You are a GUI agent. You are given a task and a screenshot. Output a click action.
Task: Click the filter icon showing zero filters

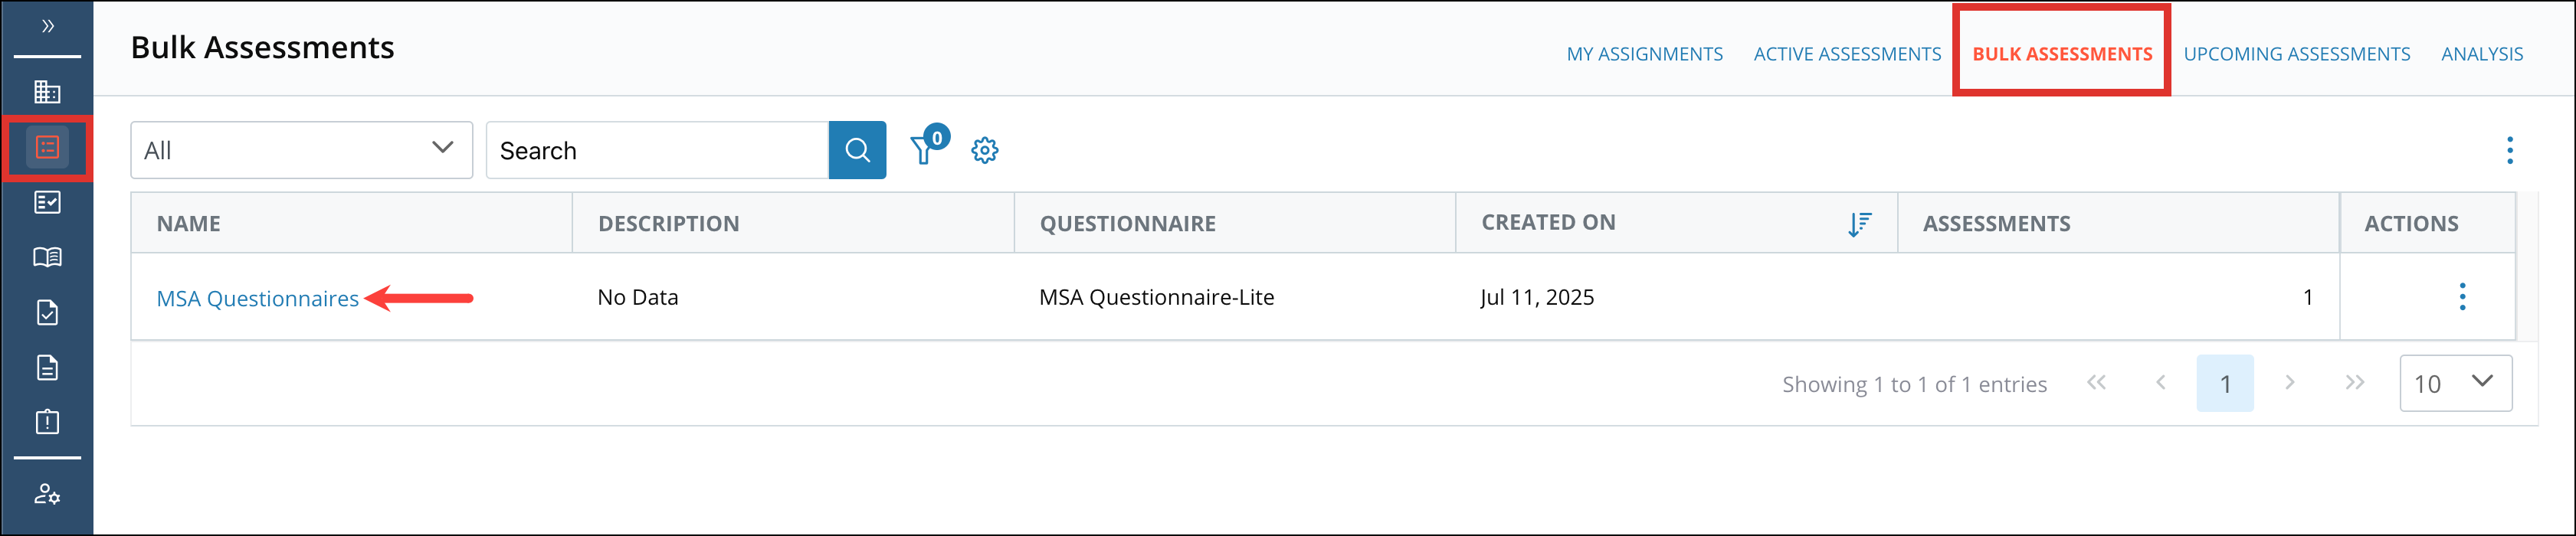(x=923, y=150)
